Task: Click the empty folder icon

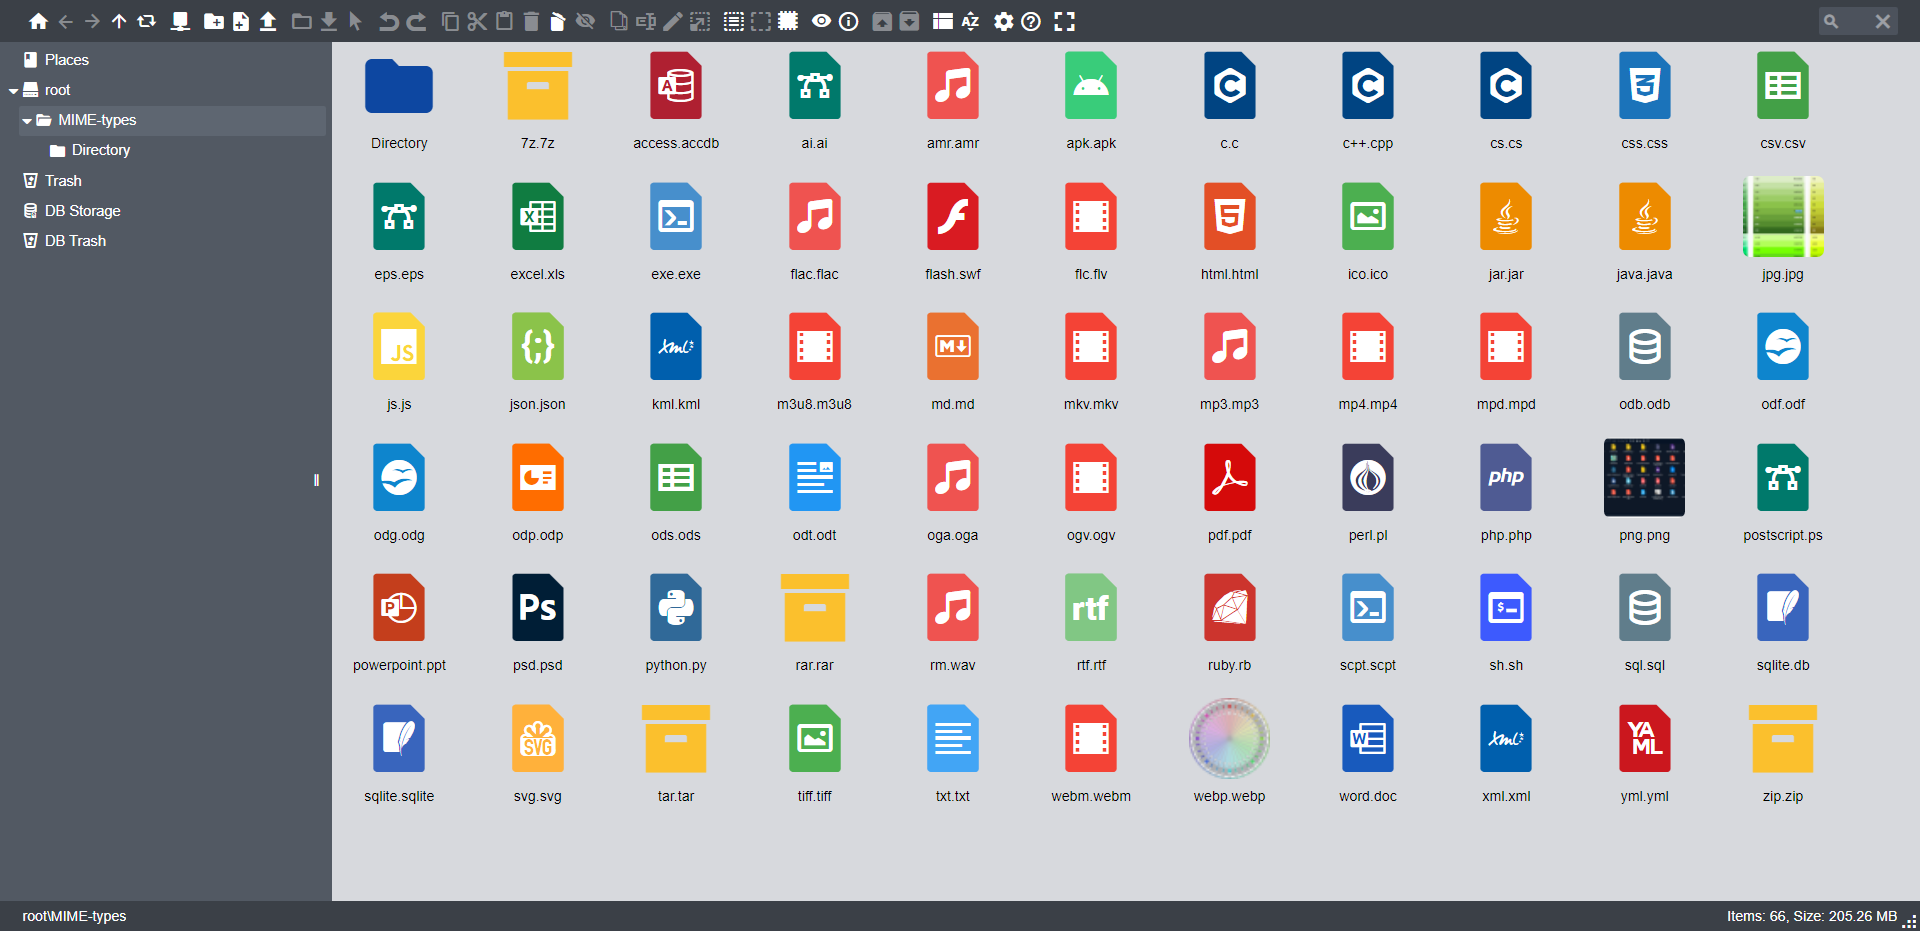Action: pos(558,21)
